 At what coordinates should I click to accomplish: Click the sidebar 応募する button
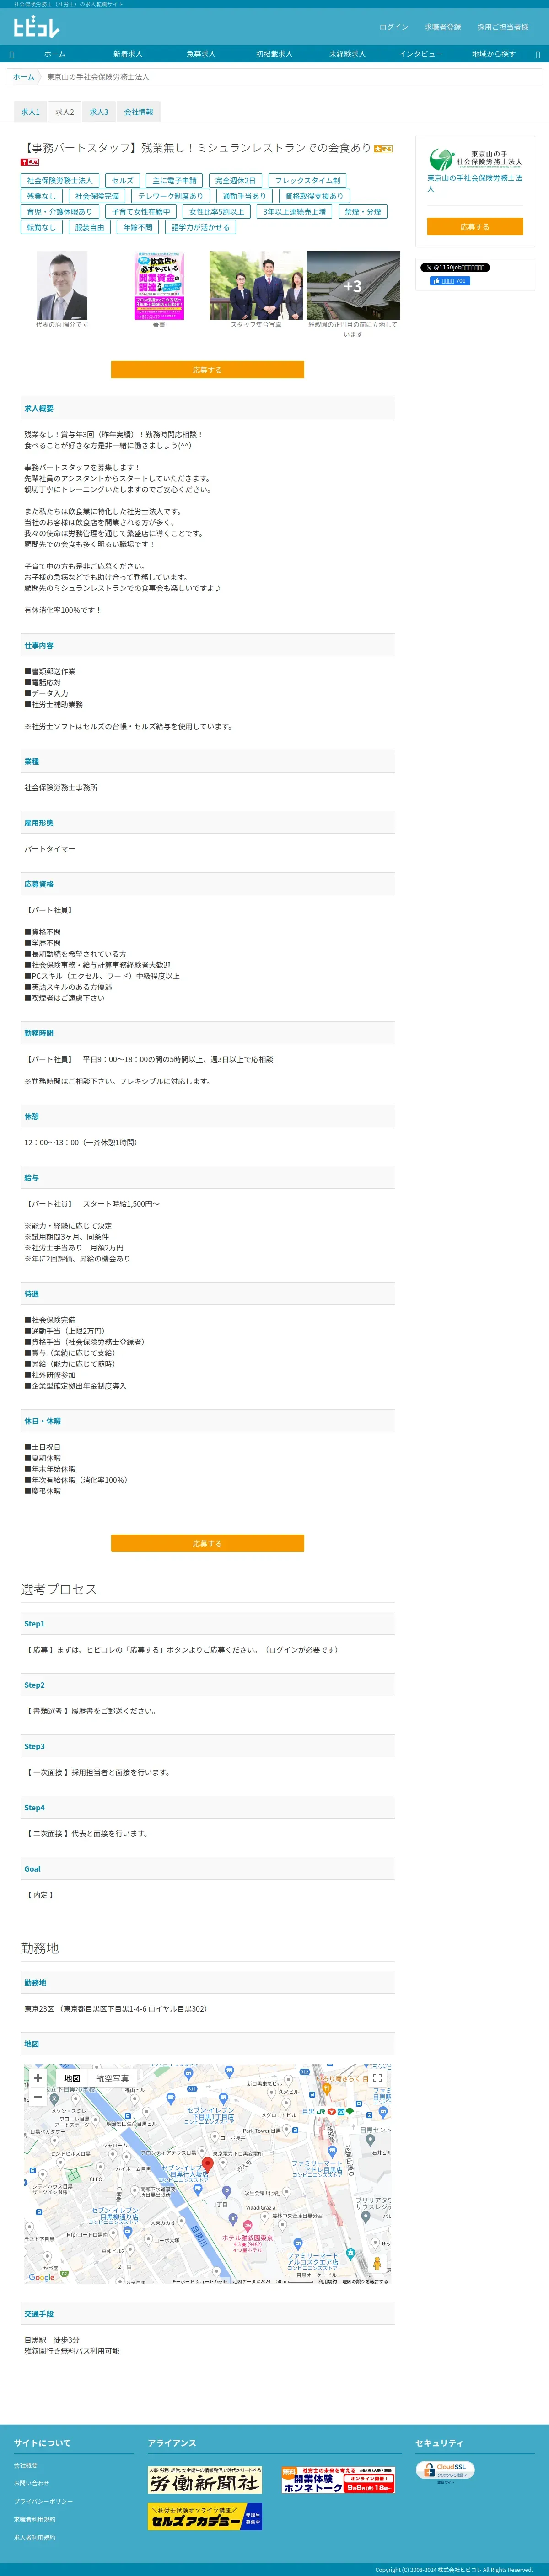click(x=475, y=227)
